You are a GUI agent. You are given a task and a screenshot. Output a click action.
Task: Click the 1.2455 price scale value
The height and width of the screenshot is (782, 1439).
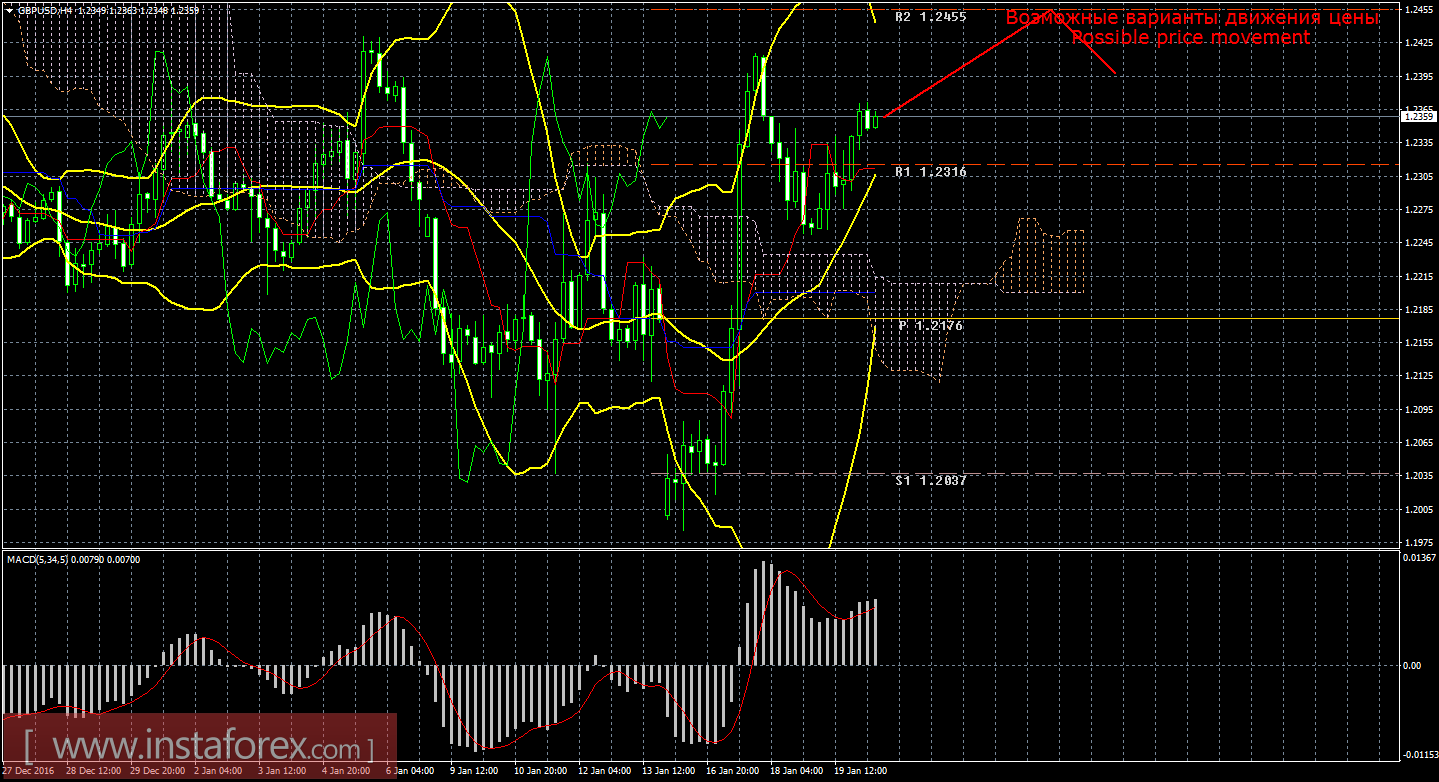(1418, 9)
